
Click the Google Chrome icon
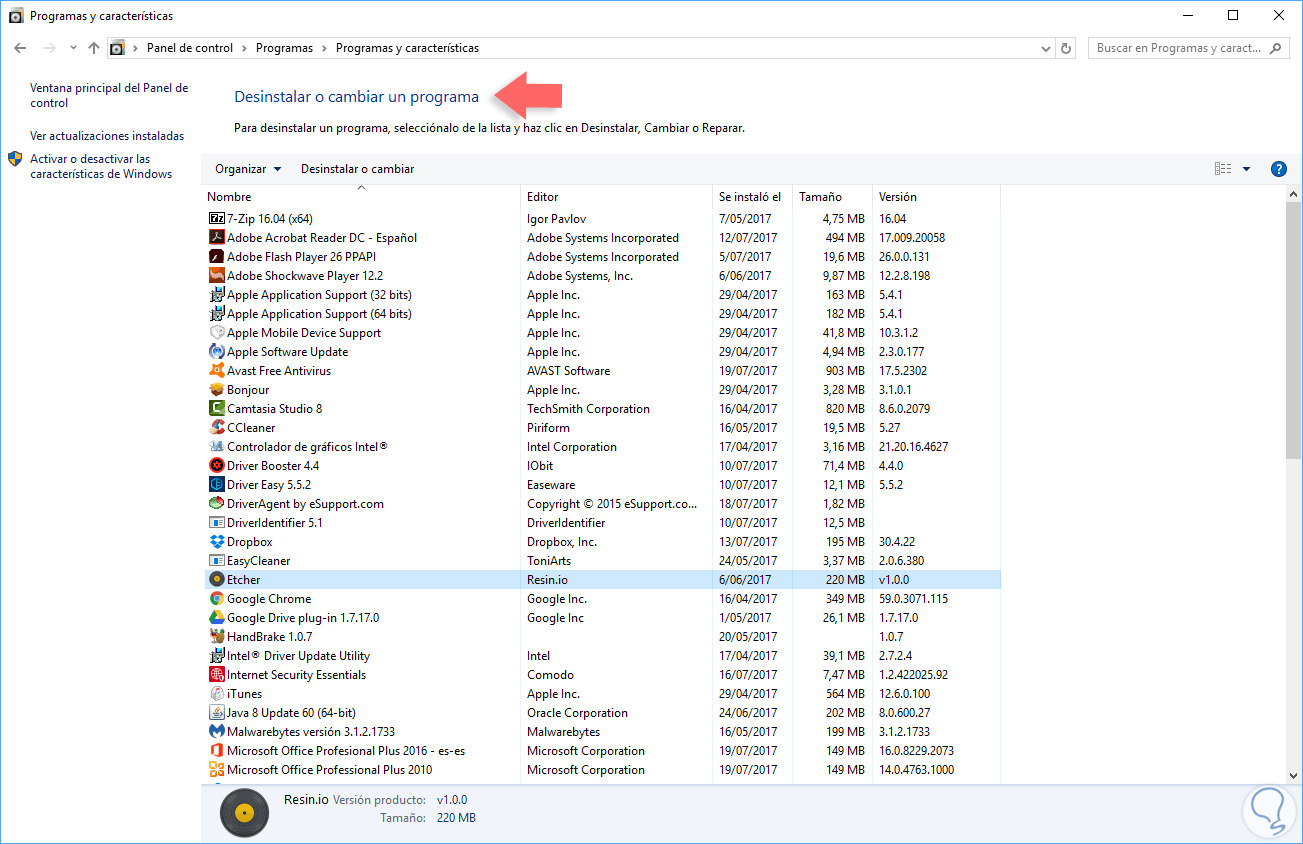[217, 598]
